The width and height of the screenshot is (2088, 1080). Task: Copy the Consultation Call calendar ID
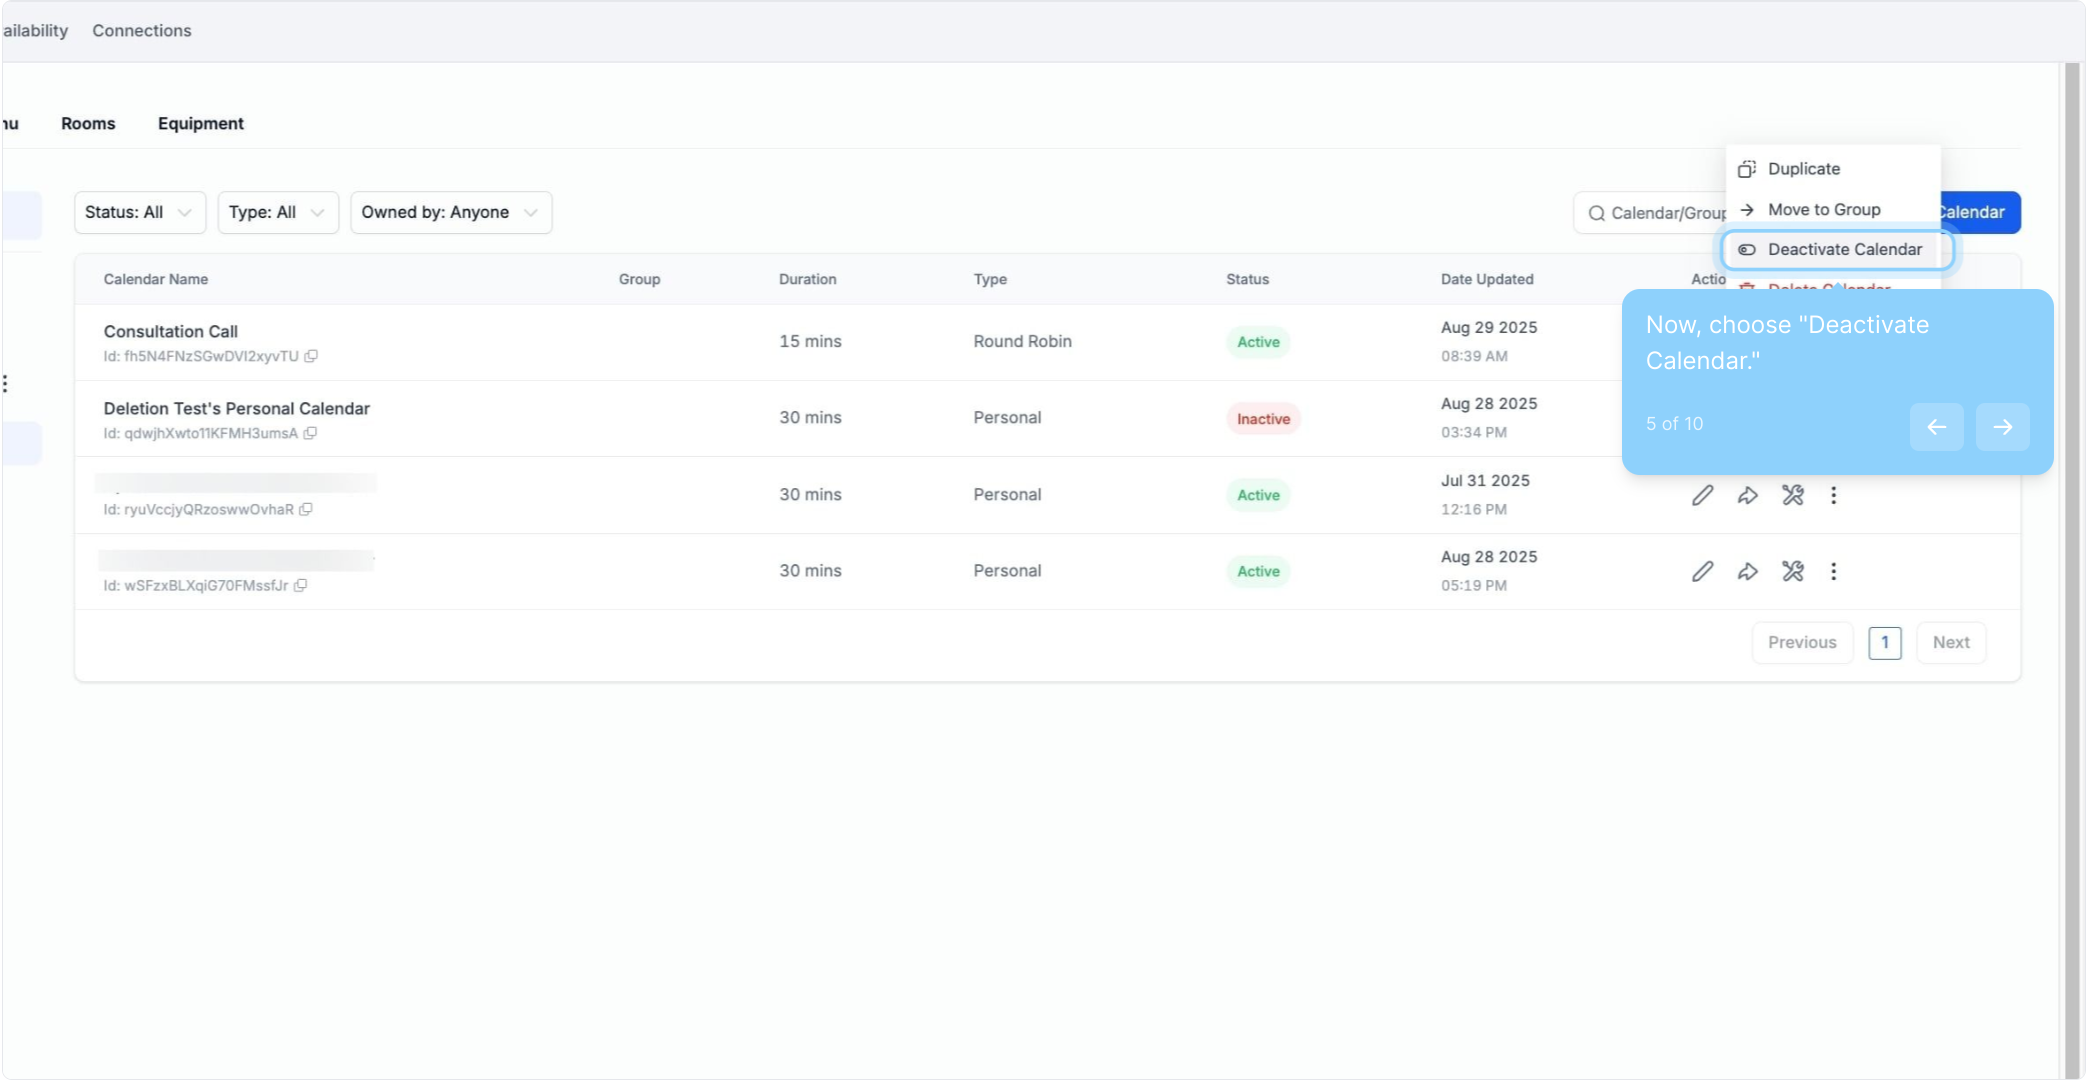[x=311, y=356]
